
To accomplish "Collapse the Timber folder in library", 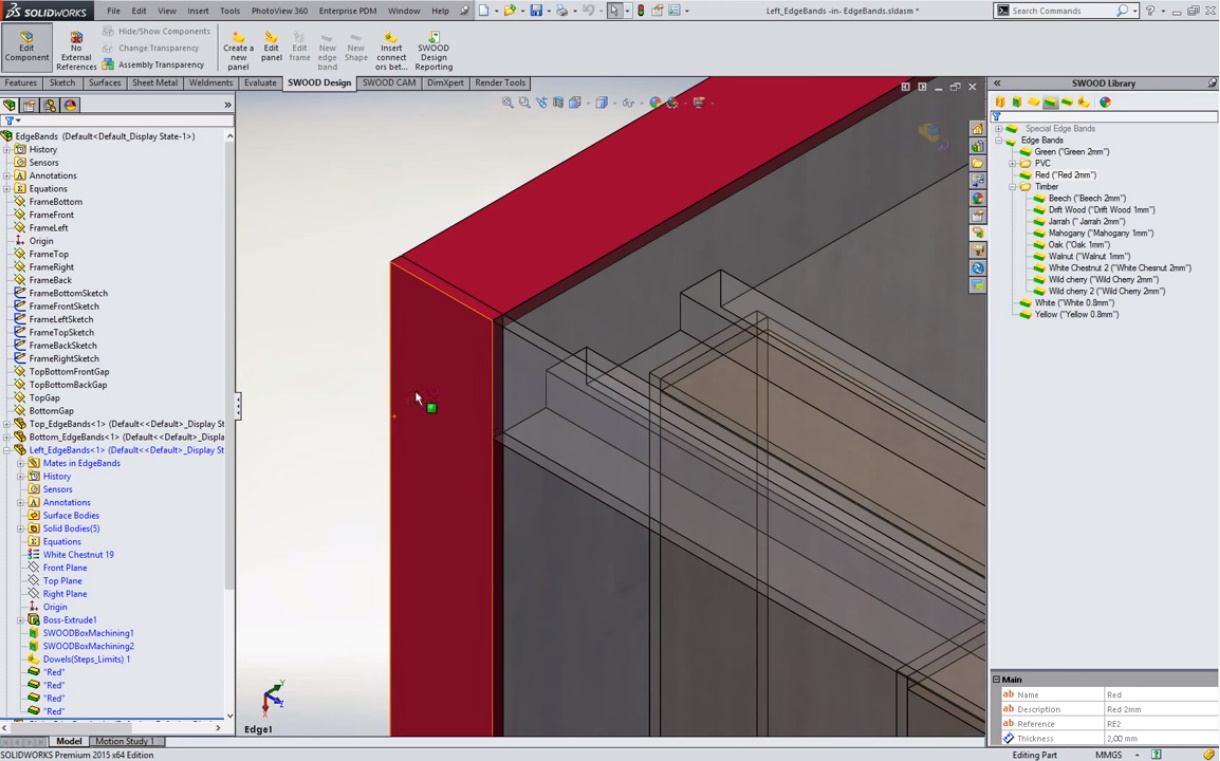I will [x=1012, y=187].
